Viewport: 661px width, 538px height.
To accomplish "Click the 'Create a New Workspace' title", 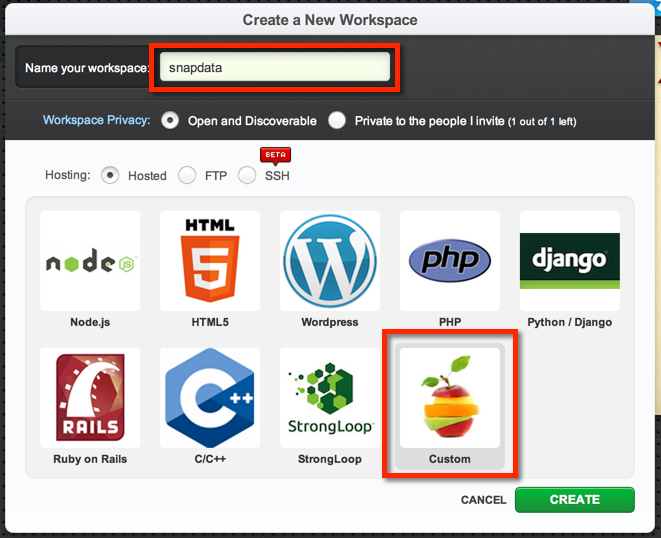I will pyautogui.click(x=330, y=20).
